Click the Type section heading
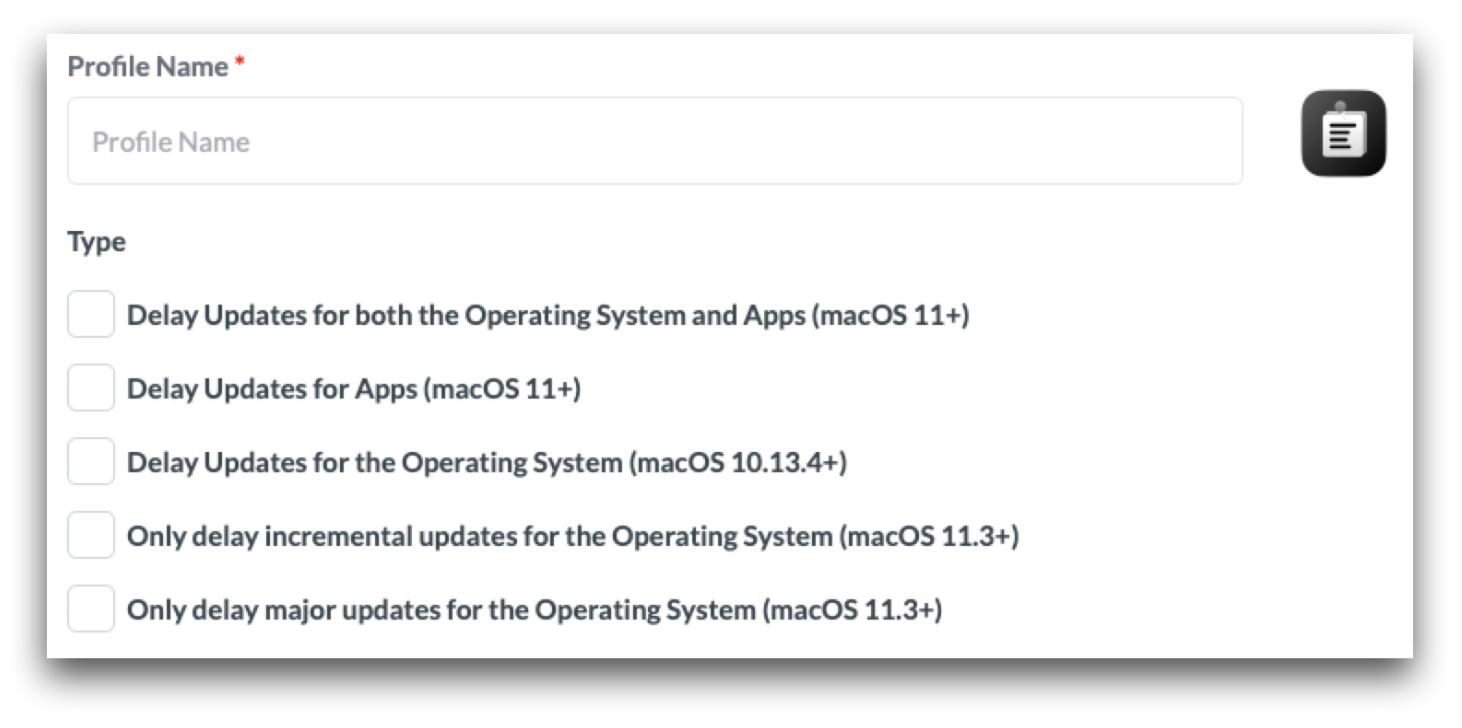Image resolution: width=1462 pixels, height=728 pixels. click(x=96, y=242)
